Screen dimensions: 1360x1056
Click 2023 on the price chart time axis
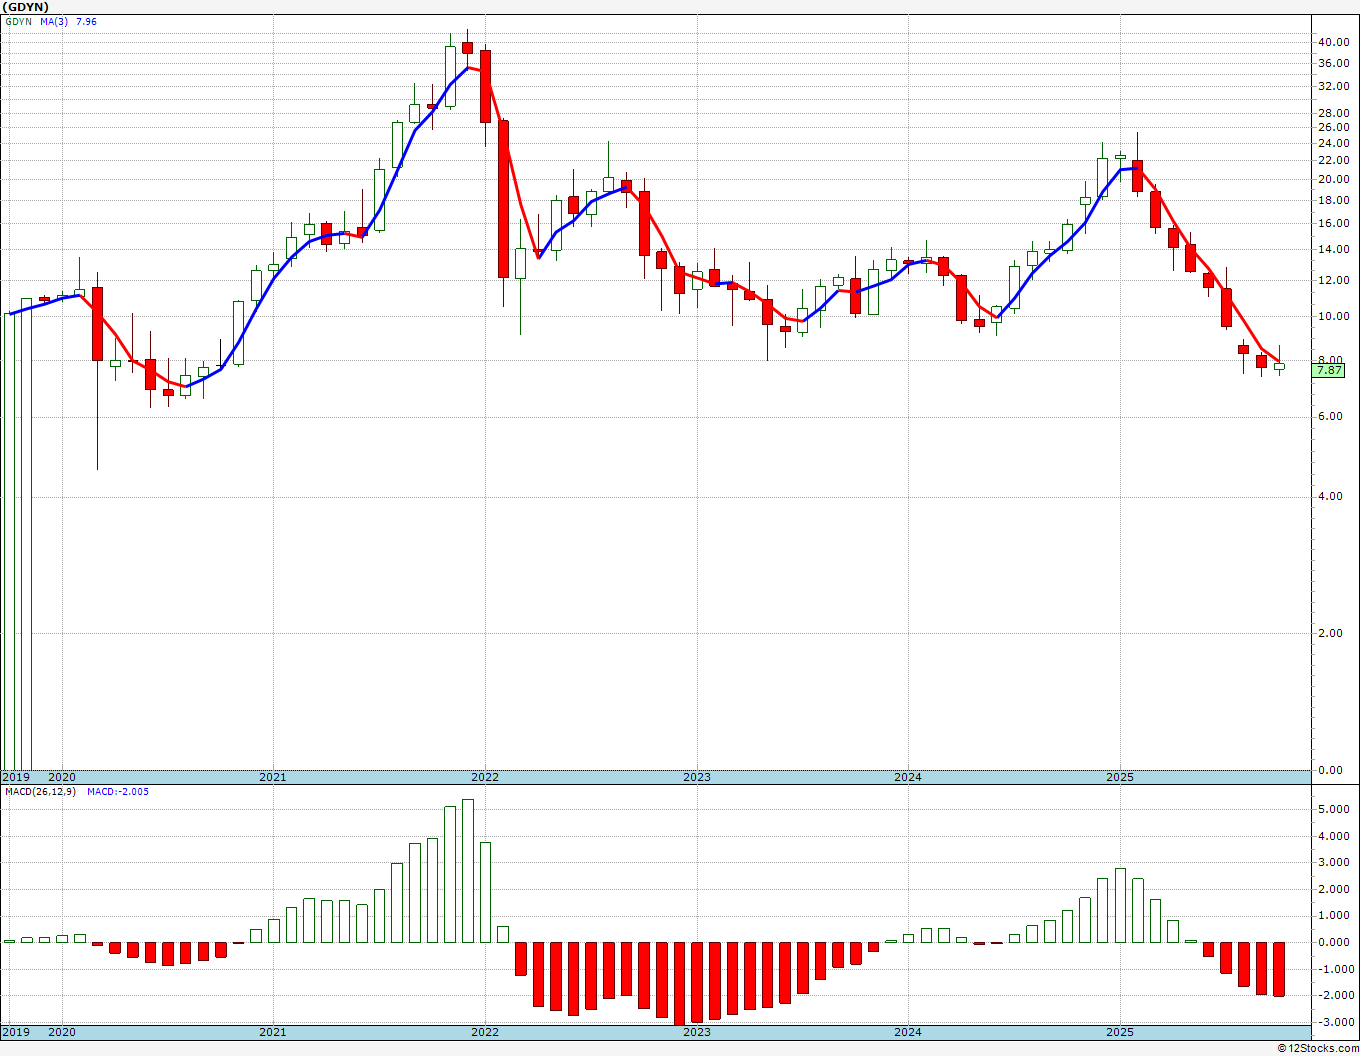tap(697, 777)
